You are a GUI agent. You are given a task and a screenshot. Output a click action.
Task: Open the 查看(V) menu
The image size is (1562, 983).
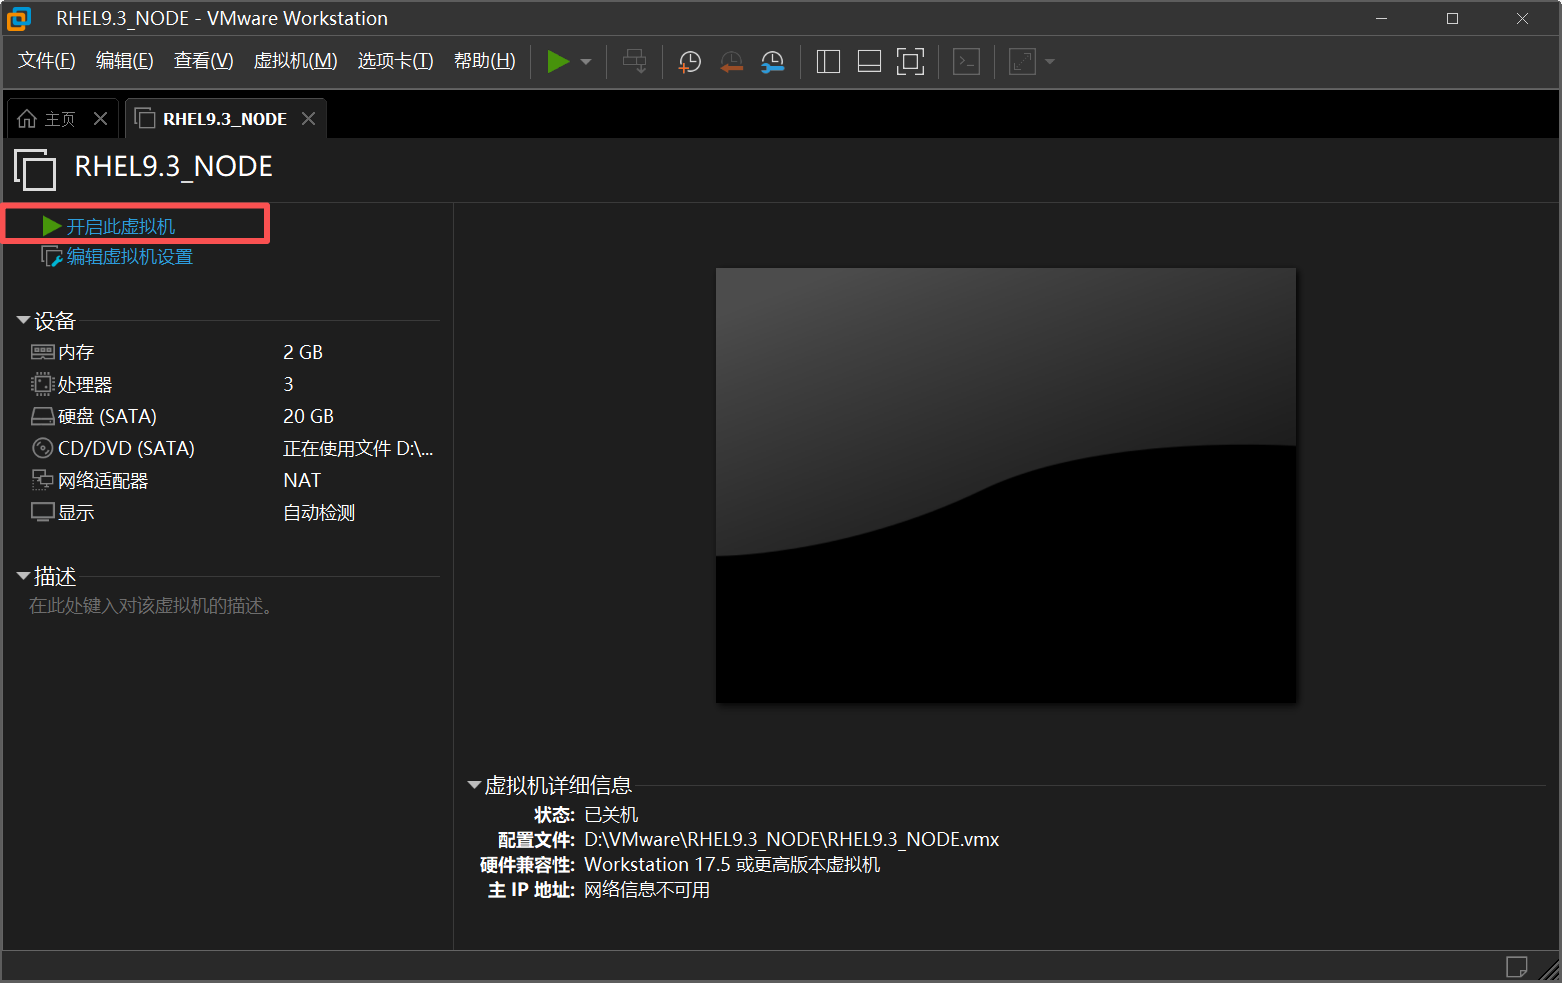204,61
